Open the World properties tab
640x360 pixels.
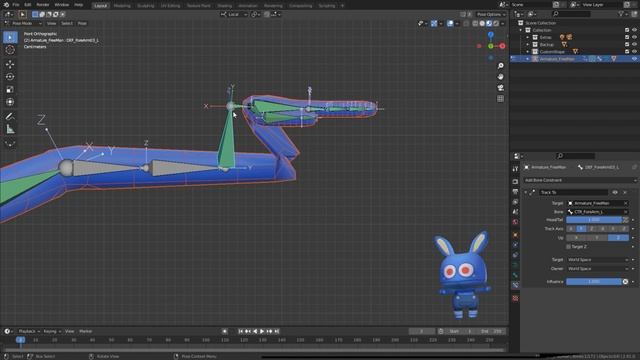(x=515, y=222)
